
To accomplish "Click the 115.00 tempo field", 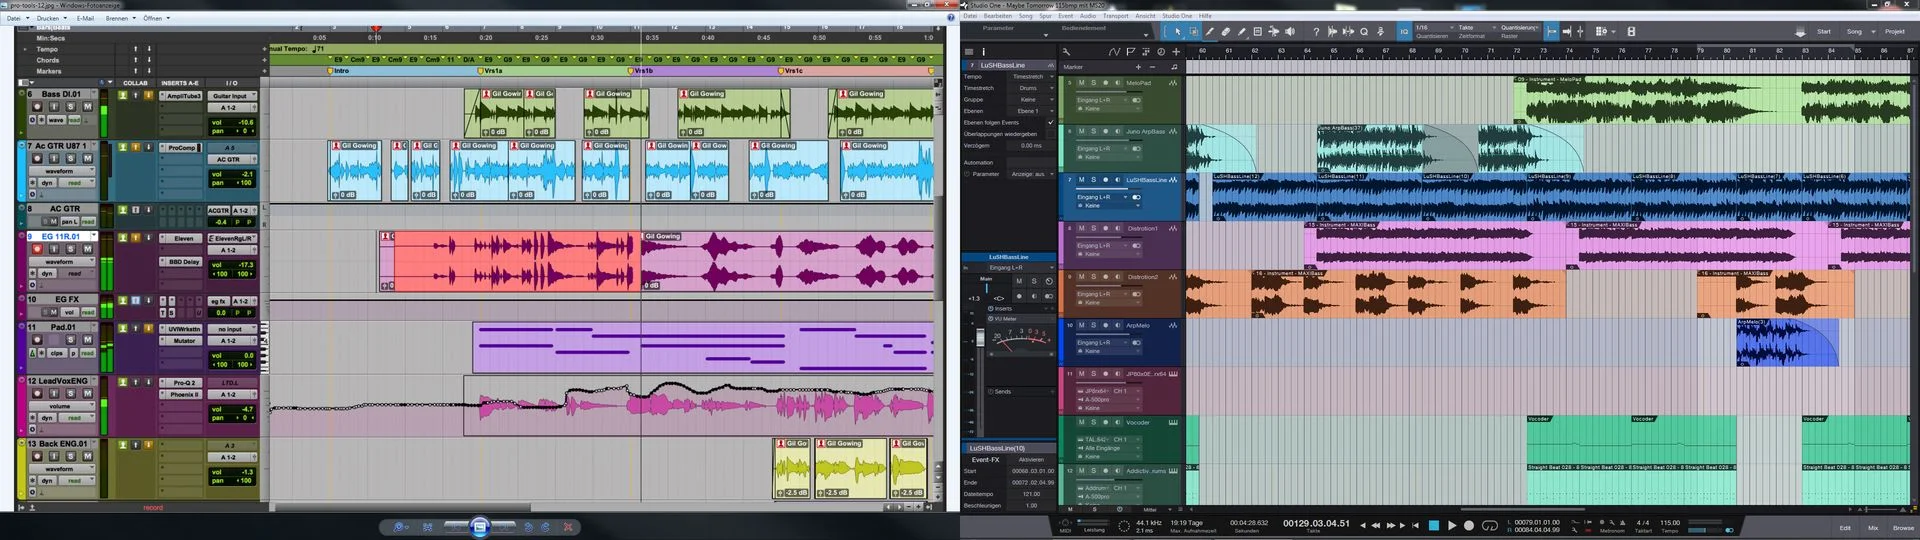I will [x=1670, y=522].
